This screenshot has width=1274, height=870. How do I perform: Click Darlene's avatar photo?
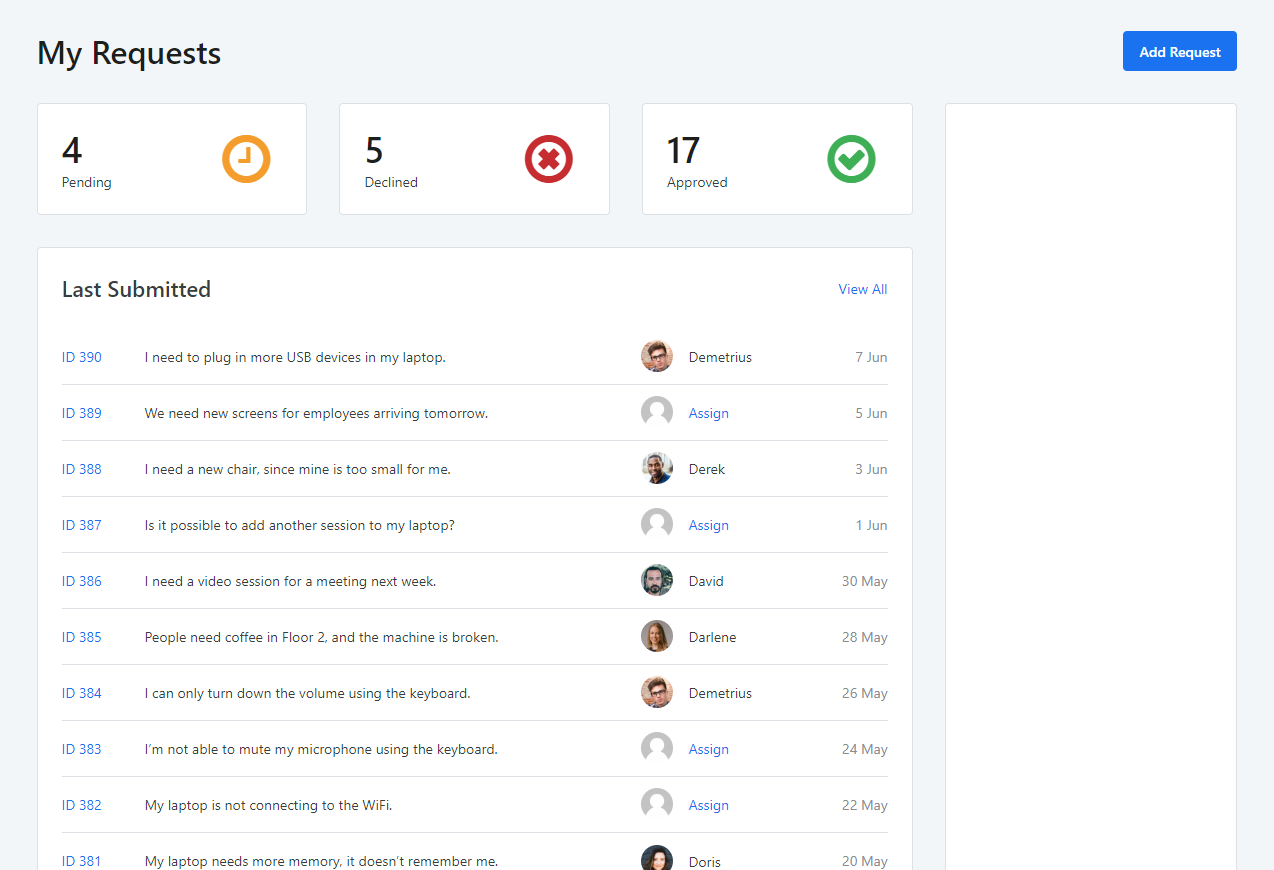pyautogui.click(x=657, y=637)
